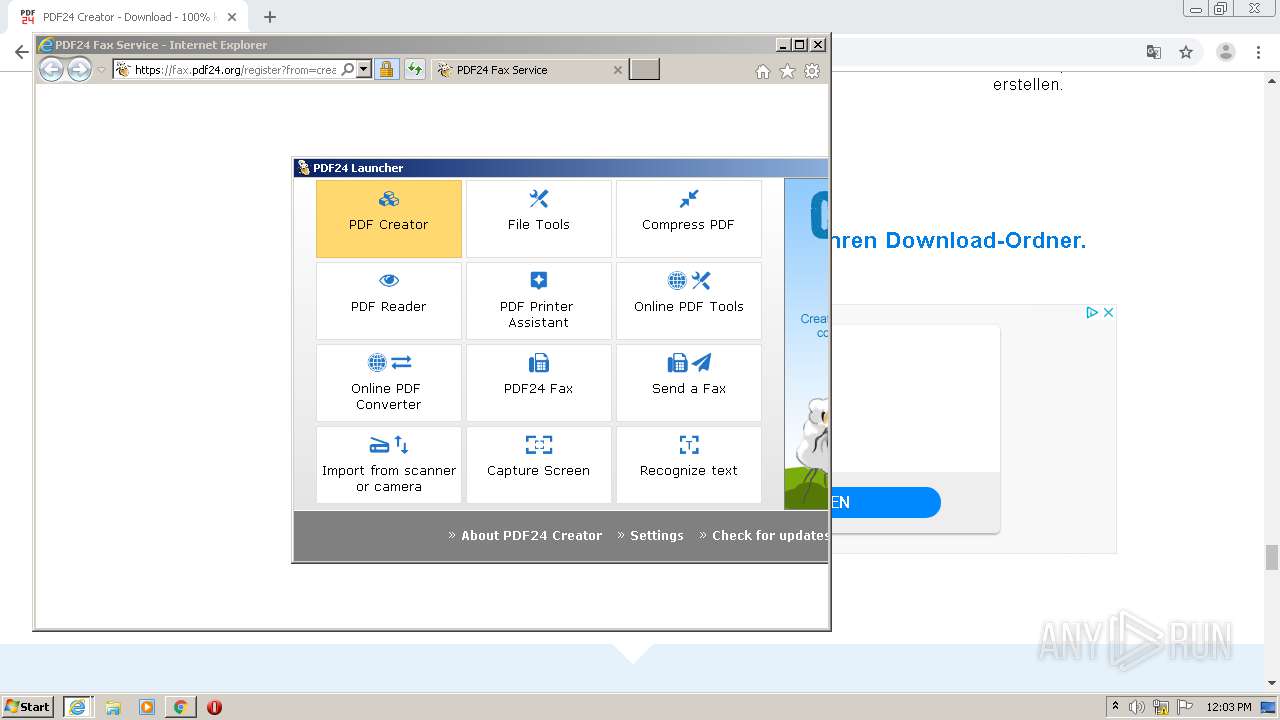1280x720 pixels.
Task: Click the blue ad button
Action: 886,502
